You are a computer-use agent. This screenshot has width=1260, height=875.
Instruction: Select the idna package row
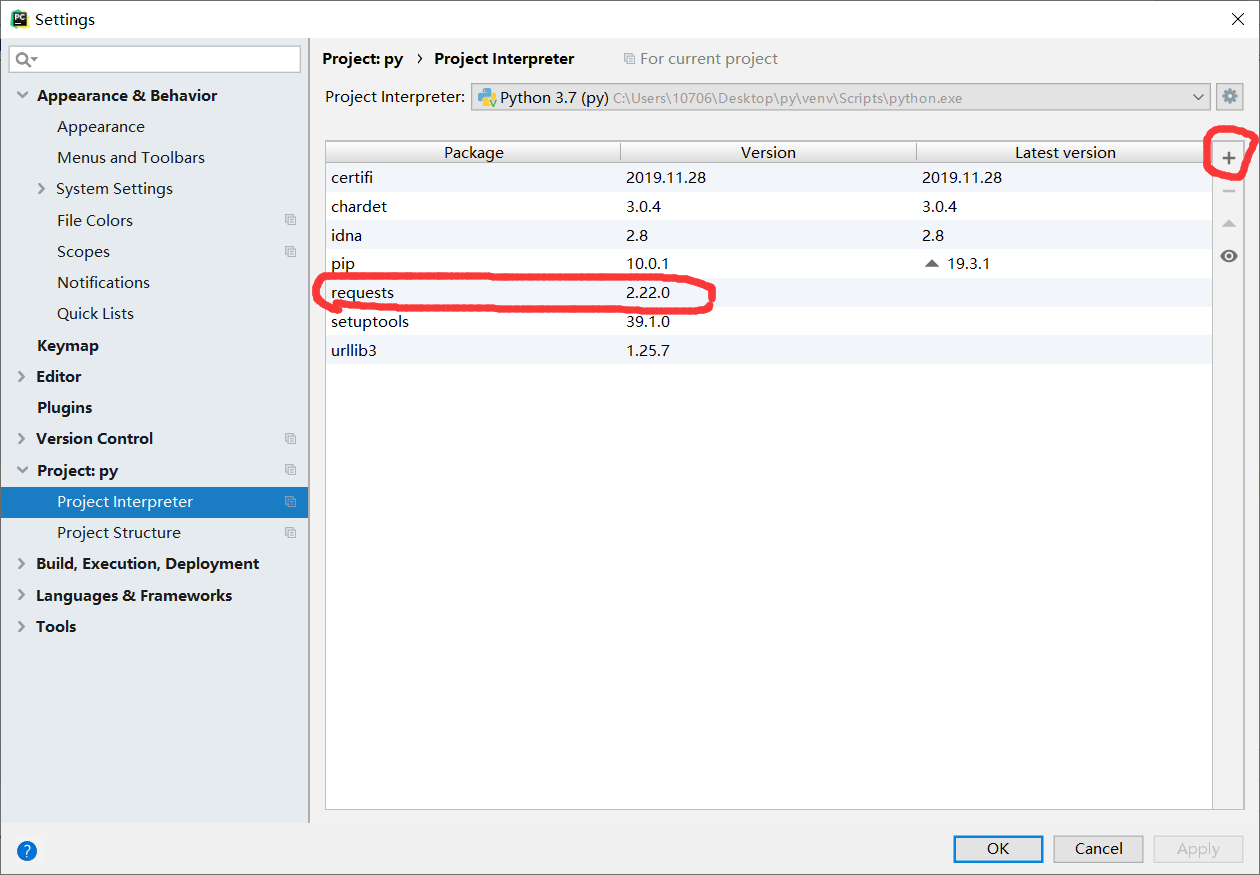tap(768, 236)
